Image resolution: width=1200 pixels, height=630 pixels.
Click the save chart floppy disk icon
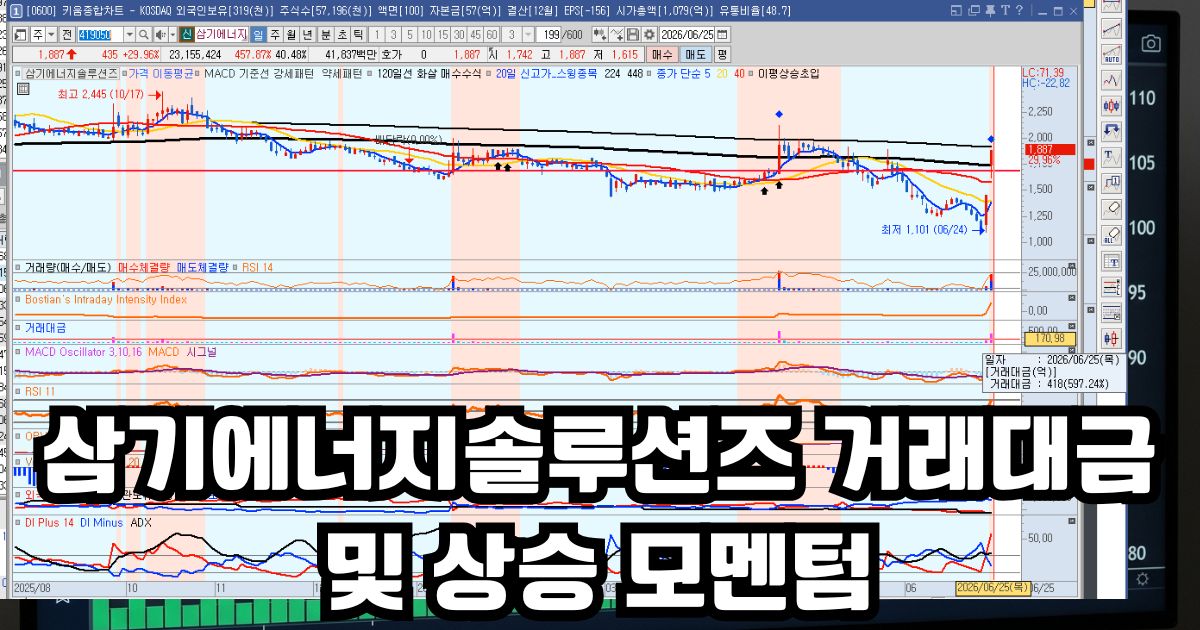click(632, 34)
